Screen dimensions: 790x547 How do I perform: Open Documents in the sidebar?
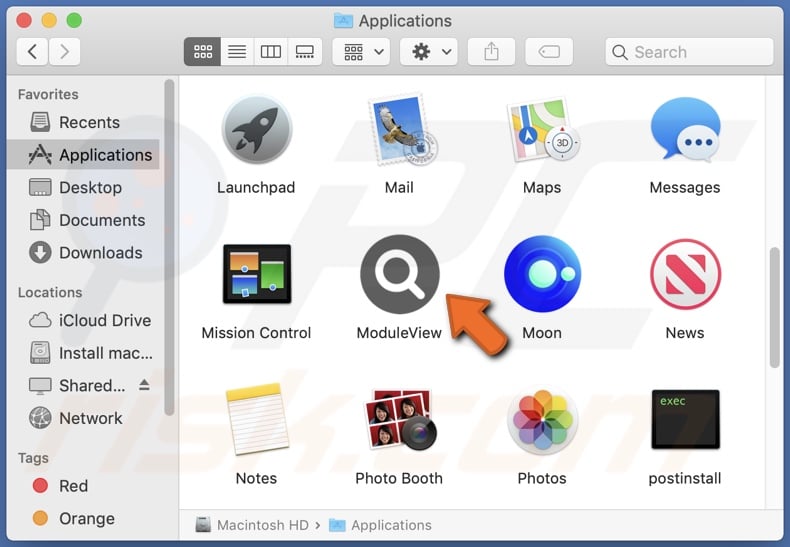[x=83, y=220]
